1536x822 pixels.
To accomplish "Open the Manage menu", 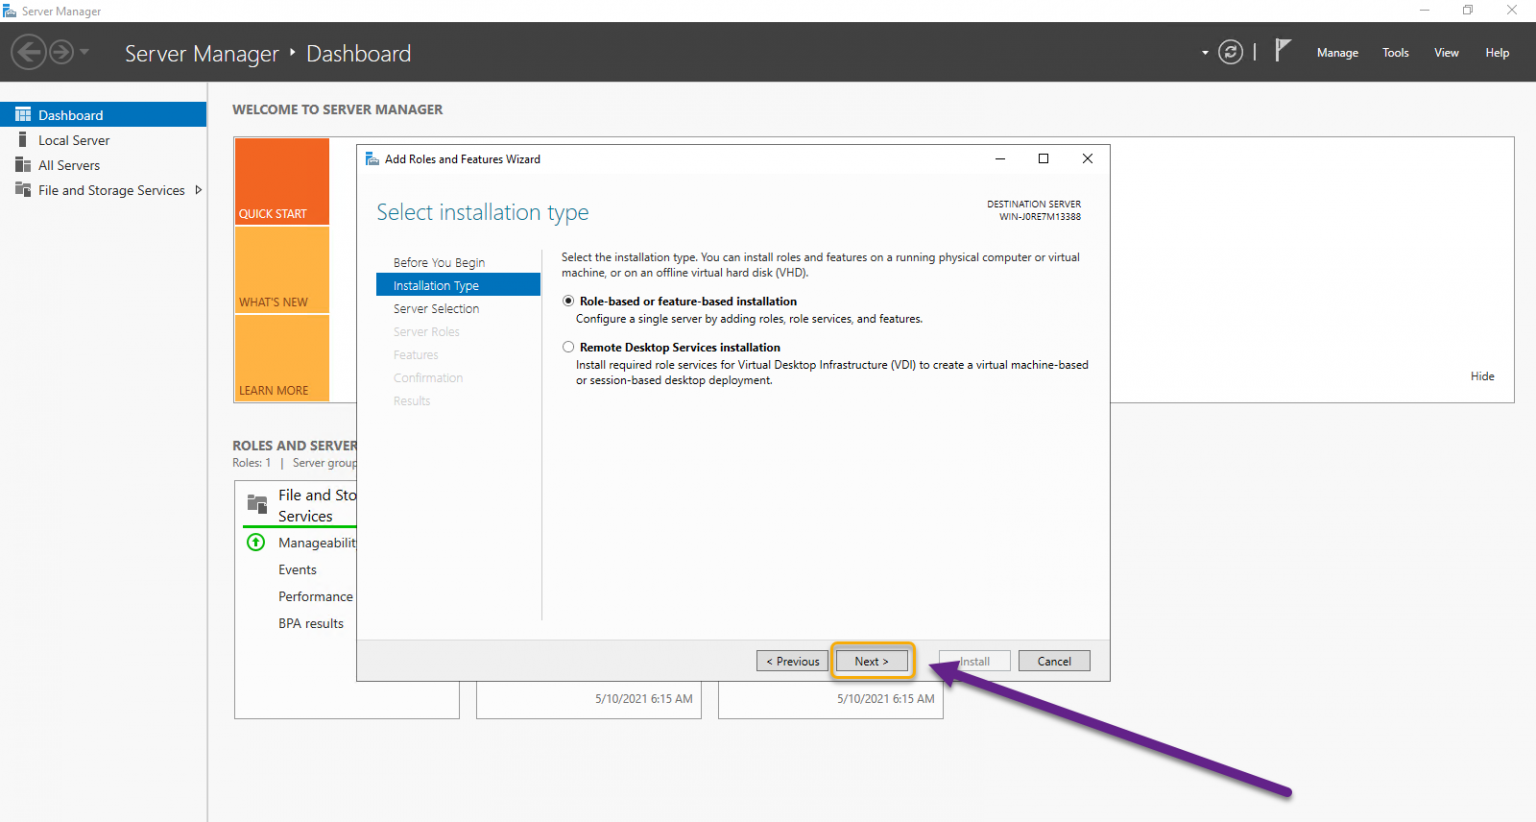I will pyautogui.click(x=1337, y=53).
